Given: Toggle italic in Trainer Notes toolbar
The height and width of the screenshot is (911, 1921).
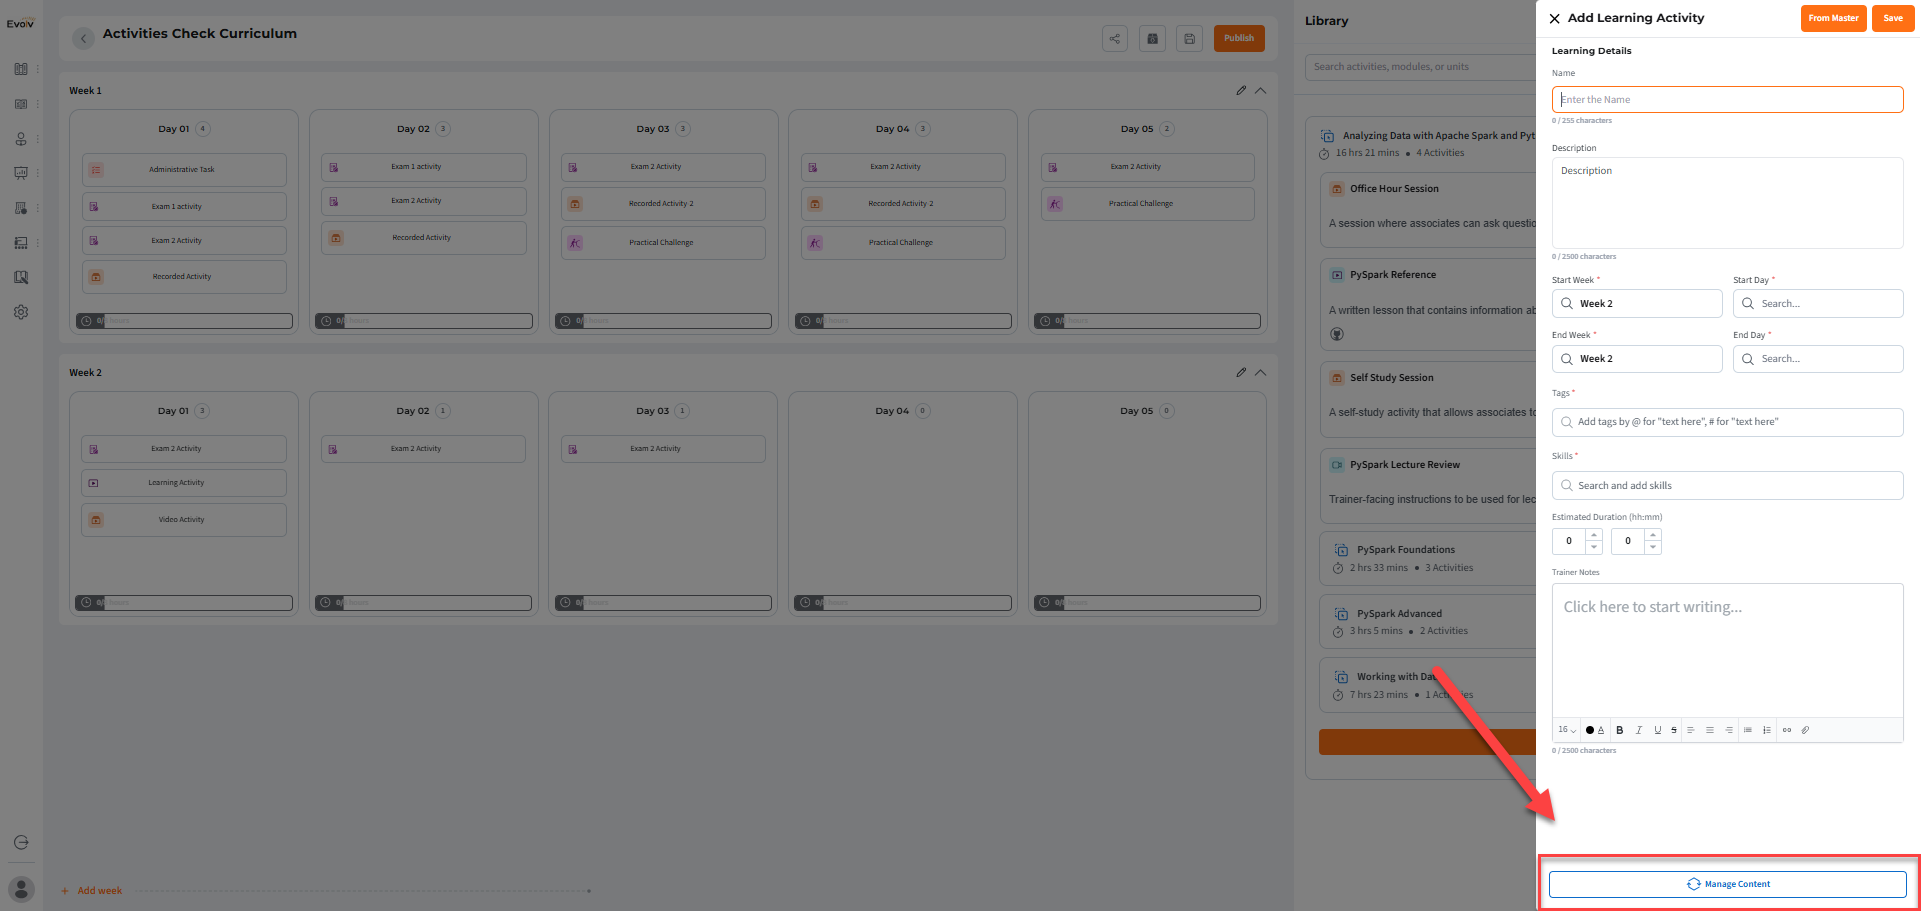Looking at the screenshot, I should click(x=1638, y=730).
